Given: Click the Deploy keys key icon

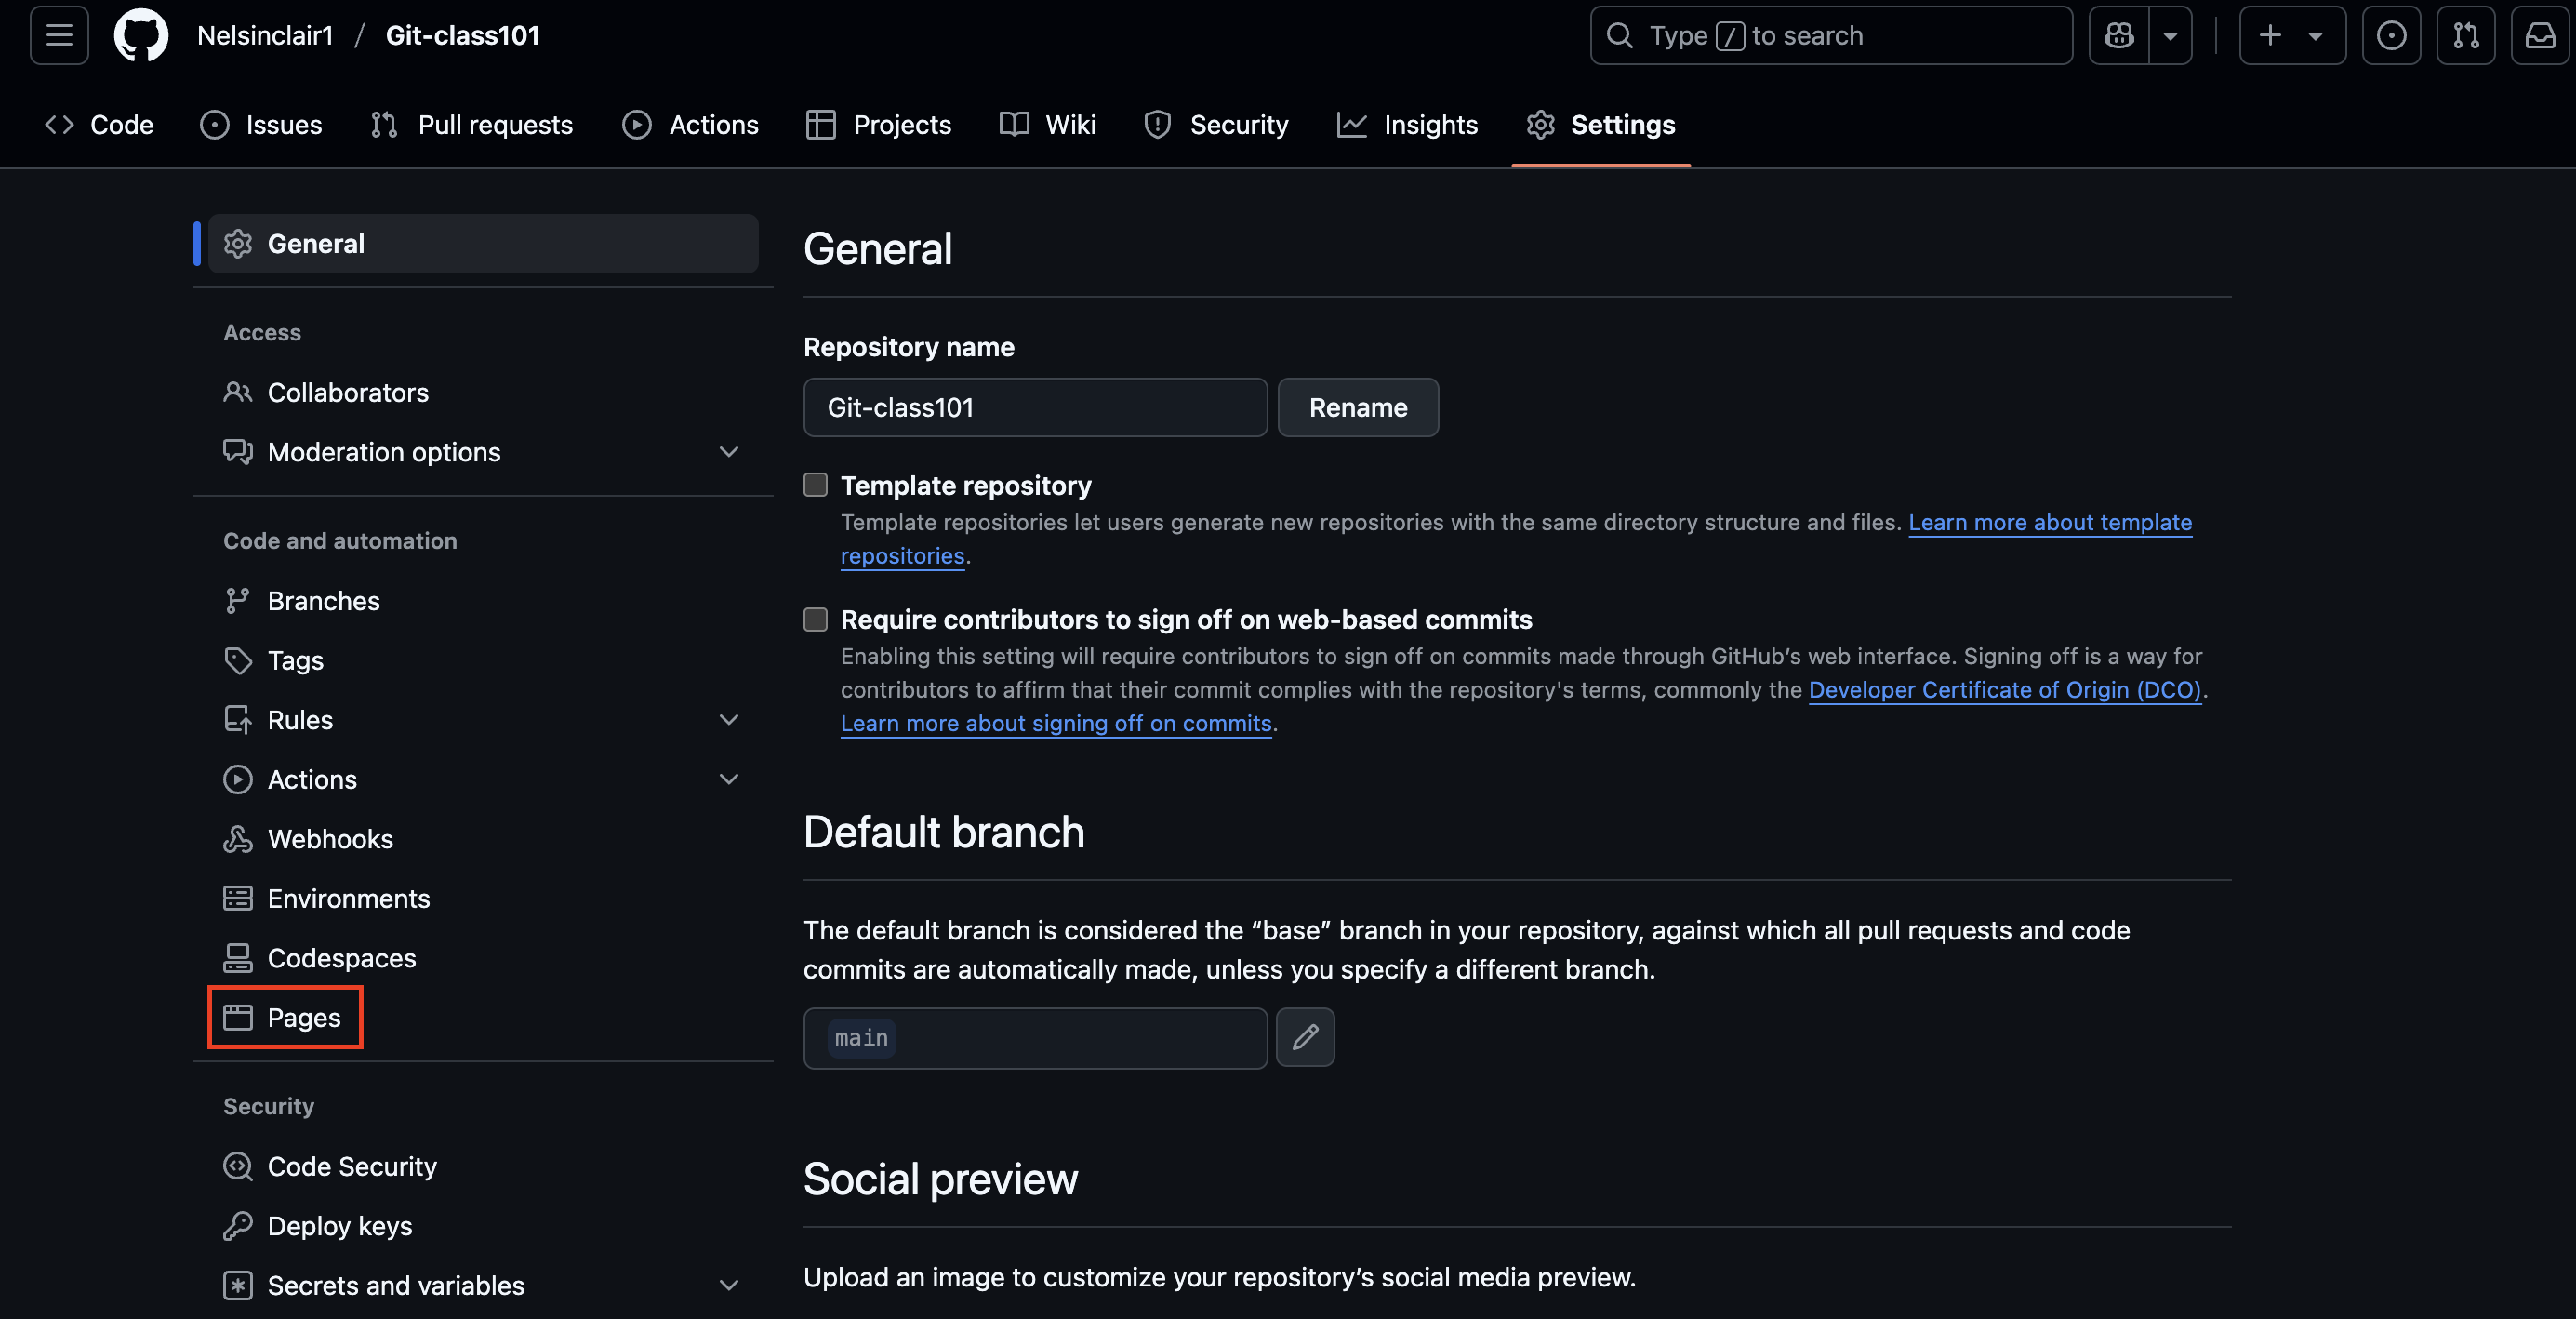Looking at the screenshot, I should 238,1226.
